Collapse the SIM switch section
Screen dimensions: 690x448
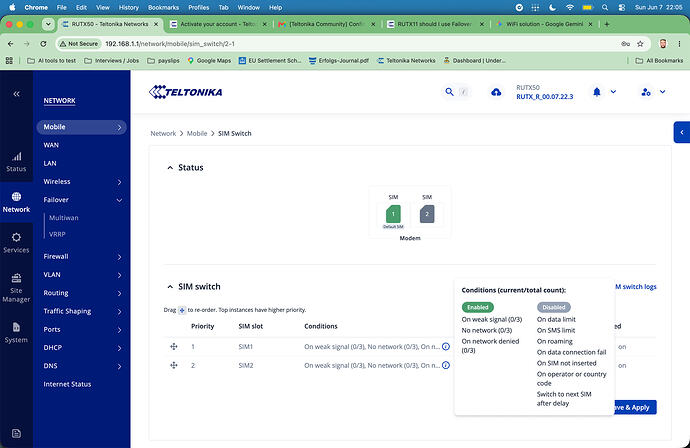[170, 286]
